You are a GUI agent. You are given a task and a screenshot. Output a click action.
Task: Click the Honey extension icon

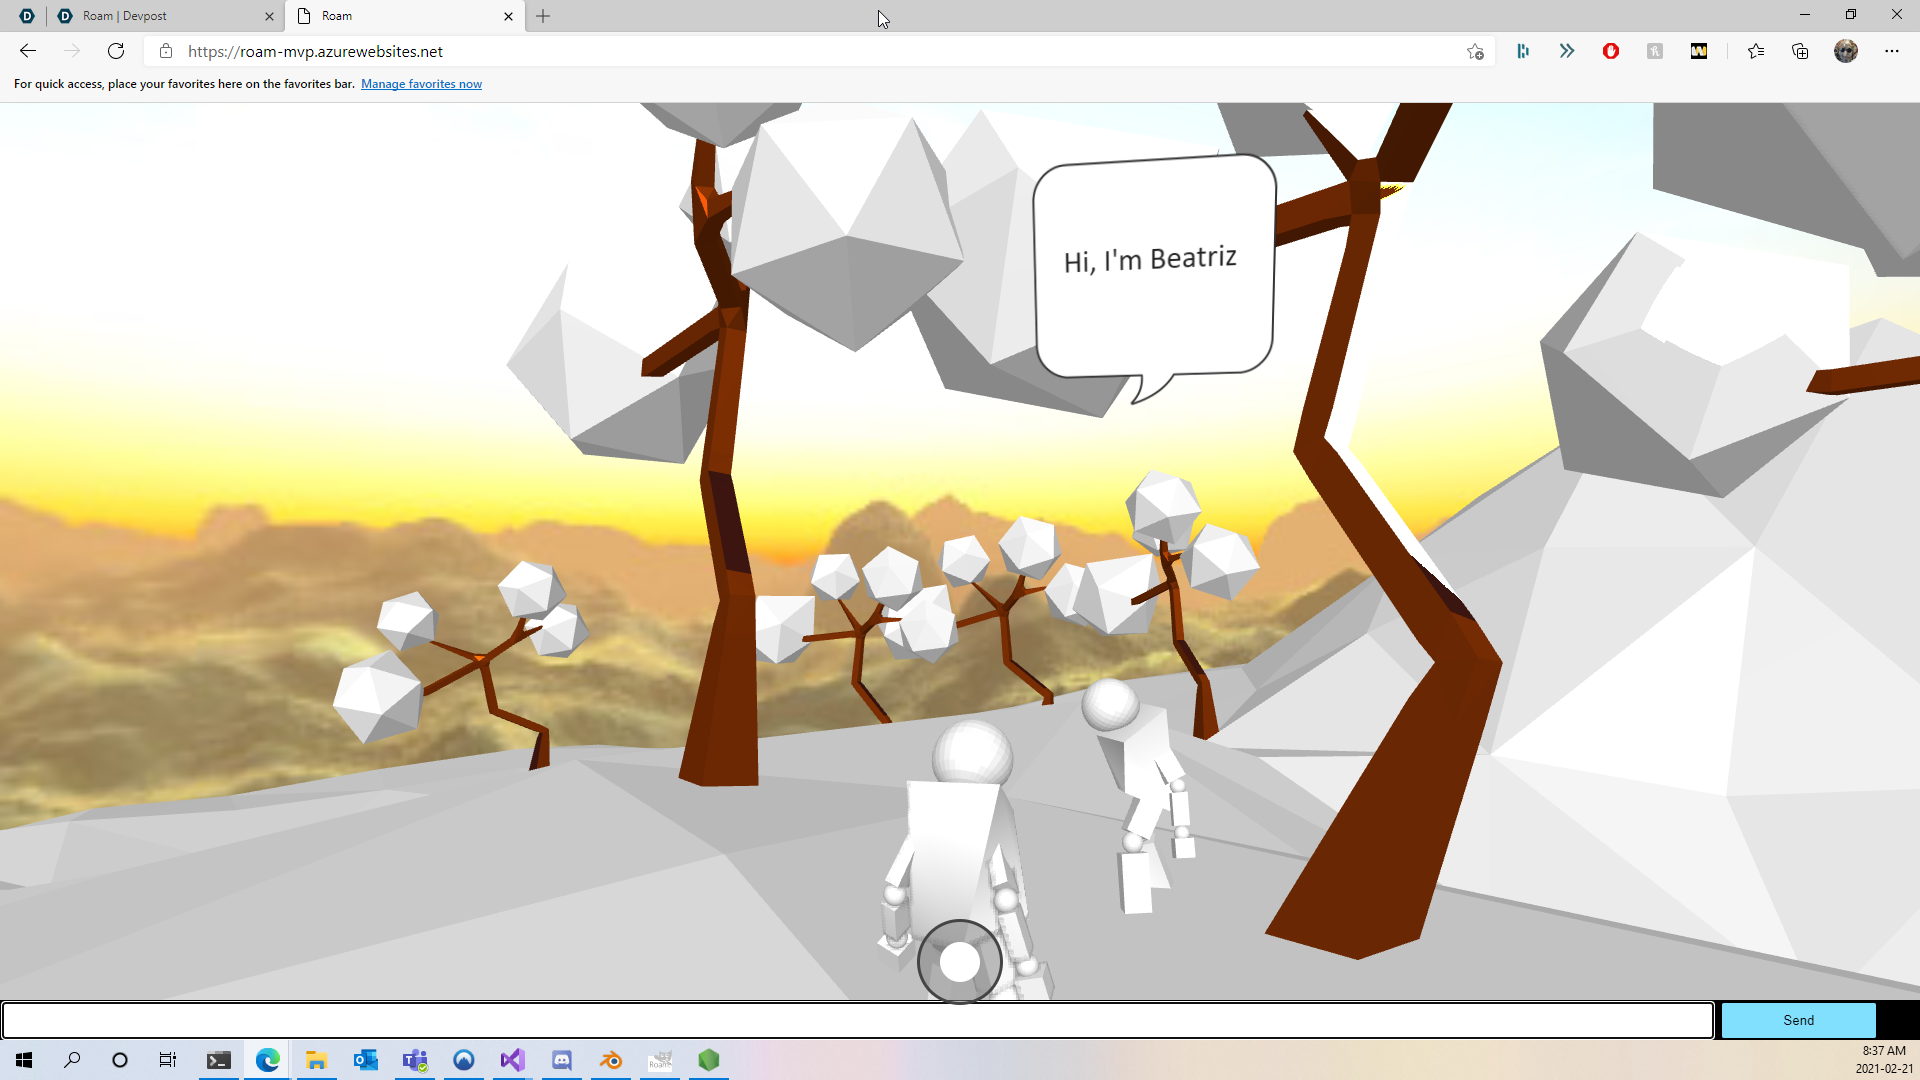pyautogui.click(x=1654, y=51)
